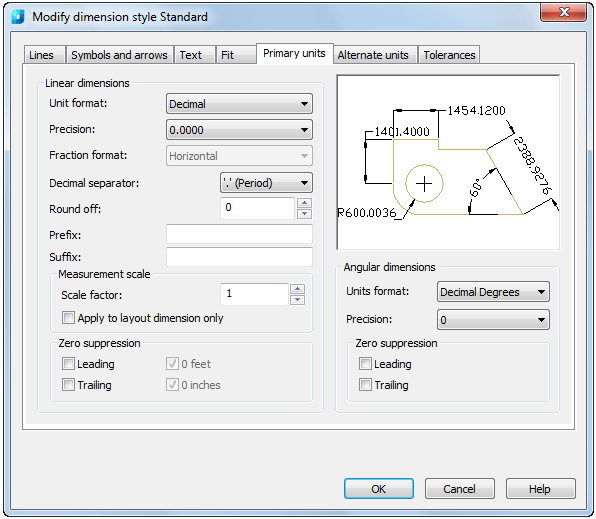The width and height of the screenshot is (596, 519).
Task: Click the disabled Fraction format Horizontal dropdown
Action: 239,156
